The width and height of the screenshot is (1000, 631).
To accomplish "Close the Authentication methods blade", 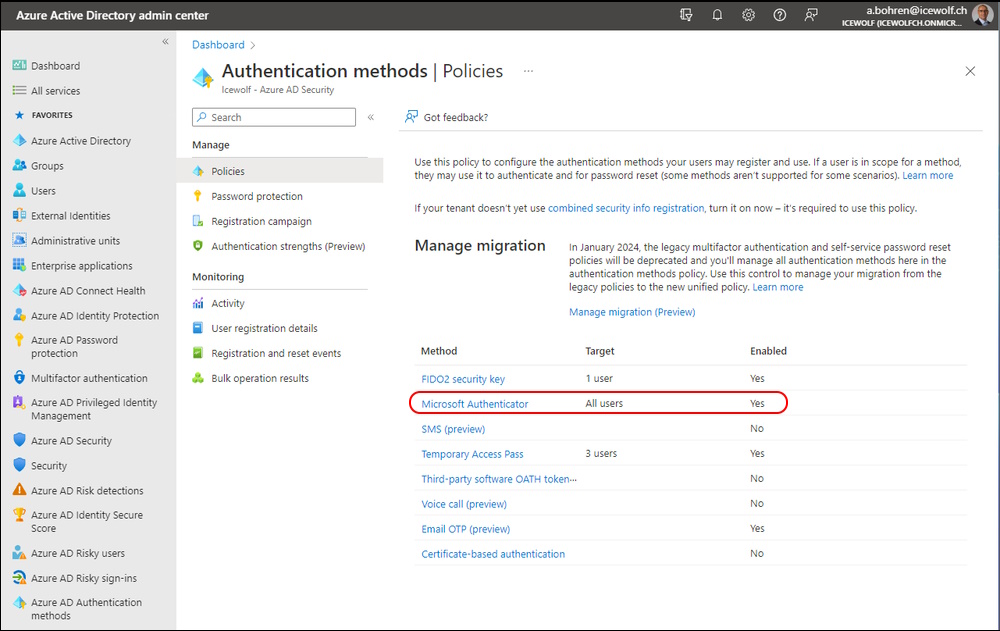I will (970, 71).
